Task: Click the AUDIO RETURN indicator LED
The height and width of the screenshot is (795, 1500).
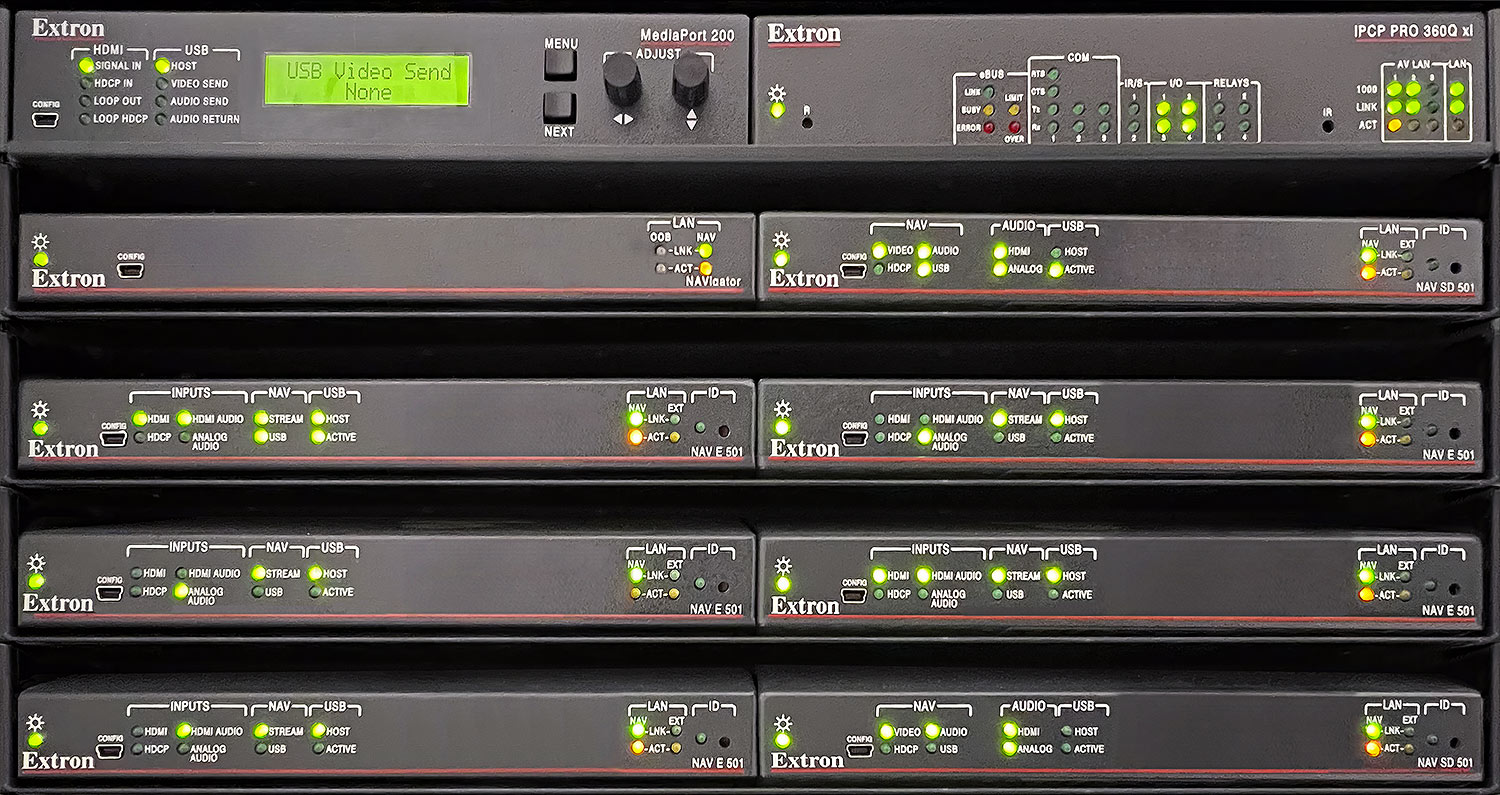Action: coord(161,119)
